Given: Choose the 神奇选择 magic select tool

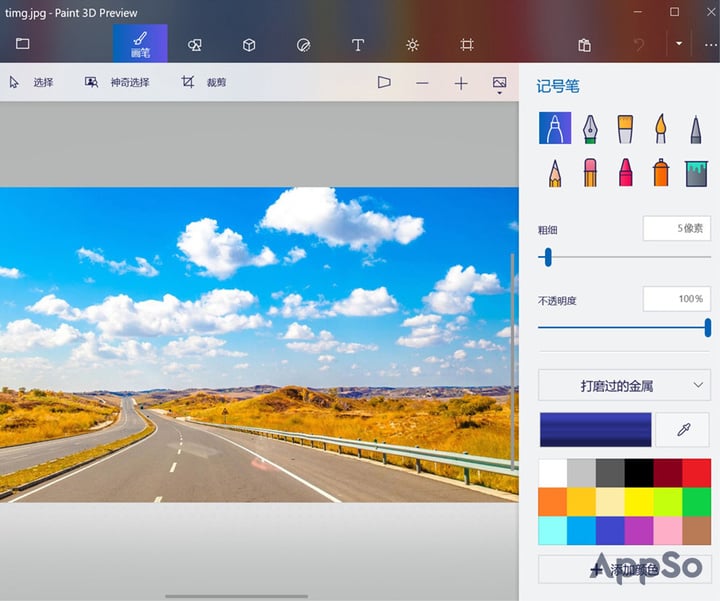Looking at the screenshot, I should click(x=117, y=82).
